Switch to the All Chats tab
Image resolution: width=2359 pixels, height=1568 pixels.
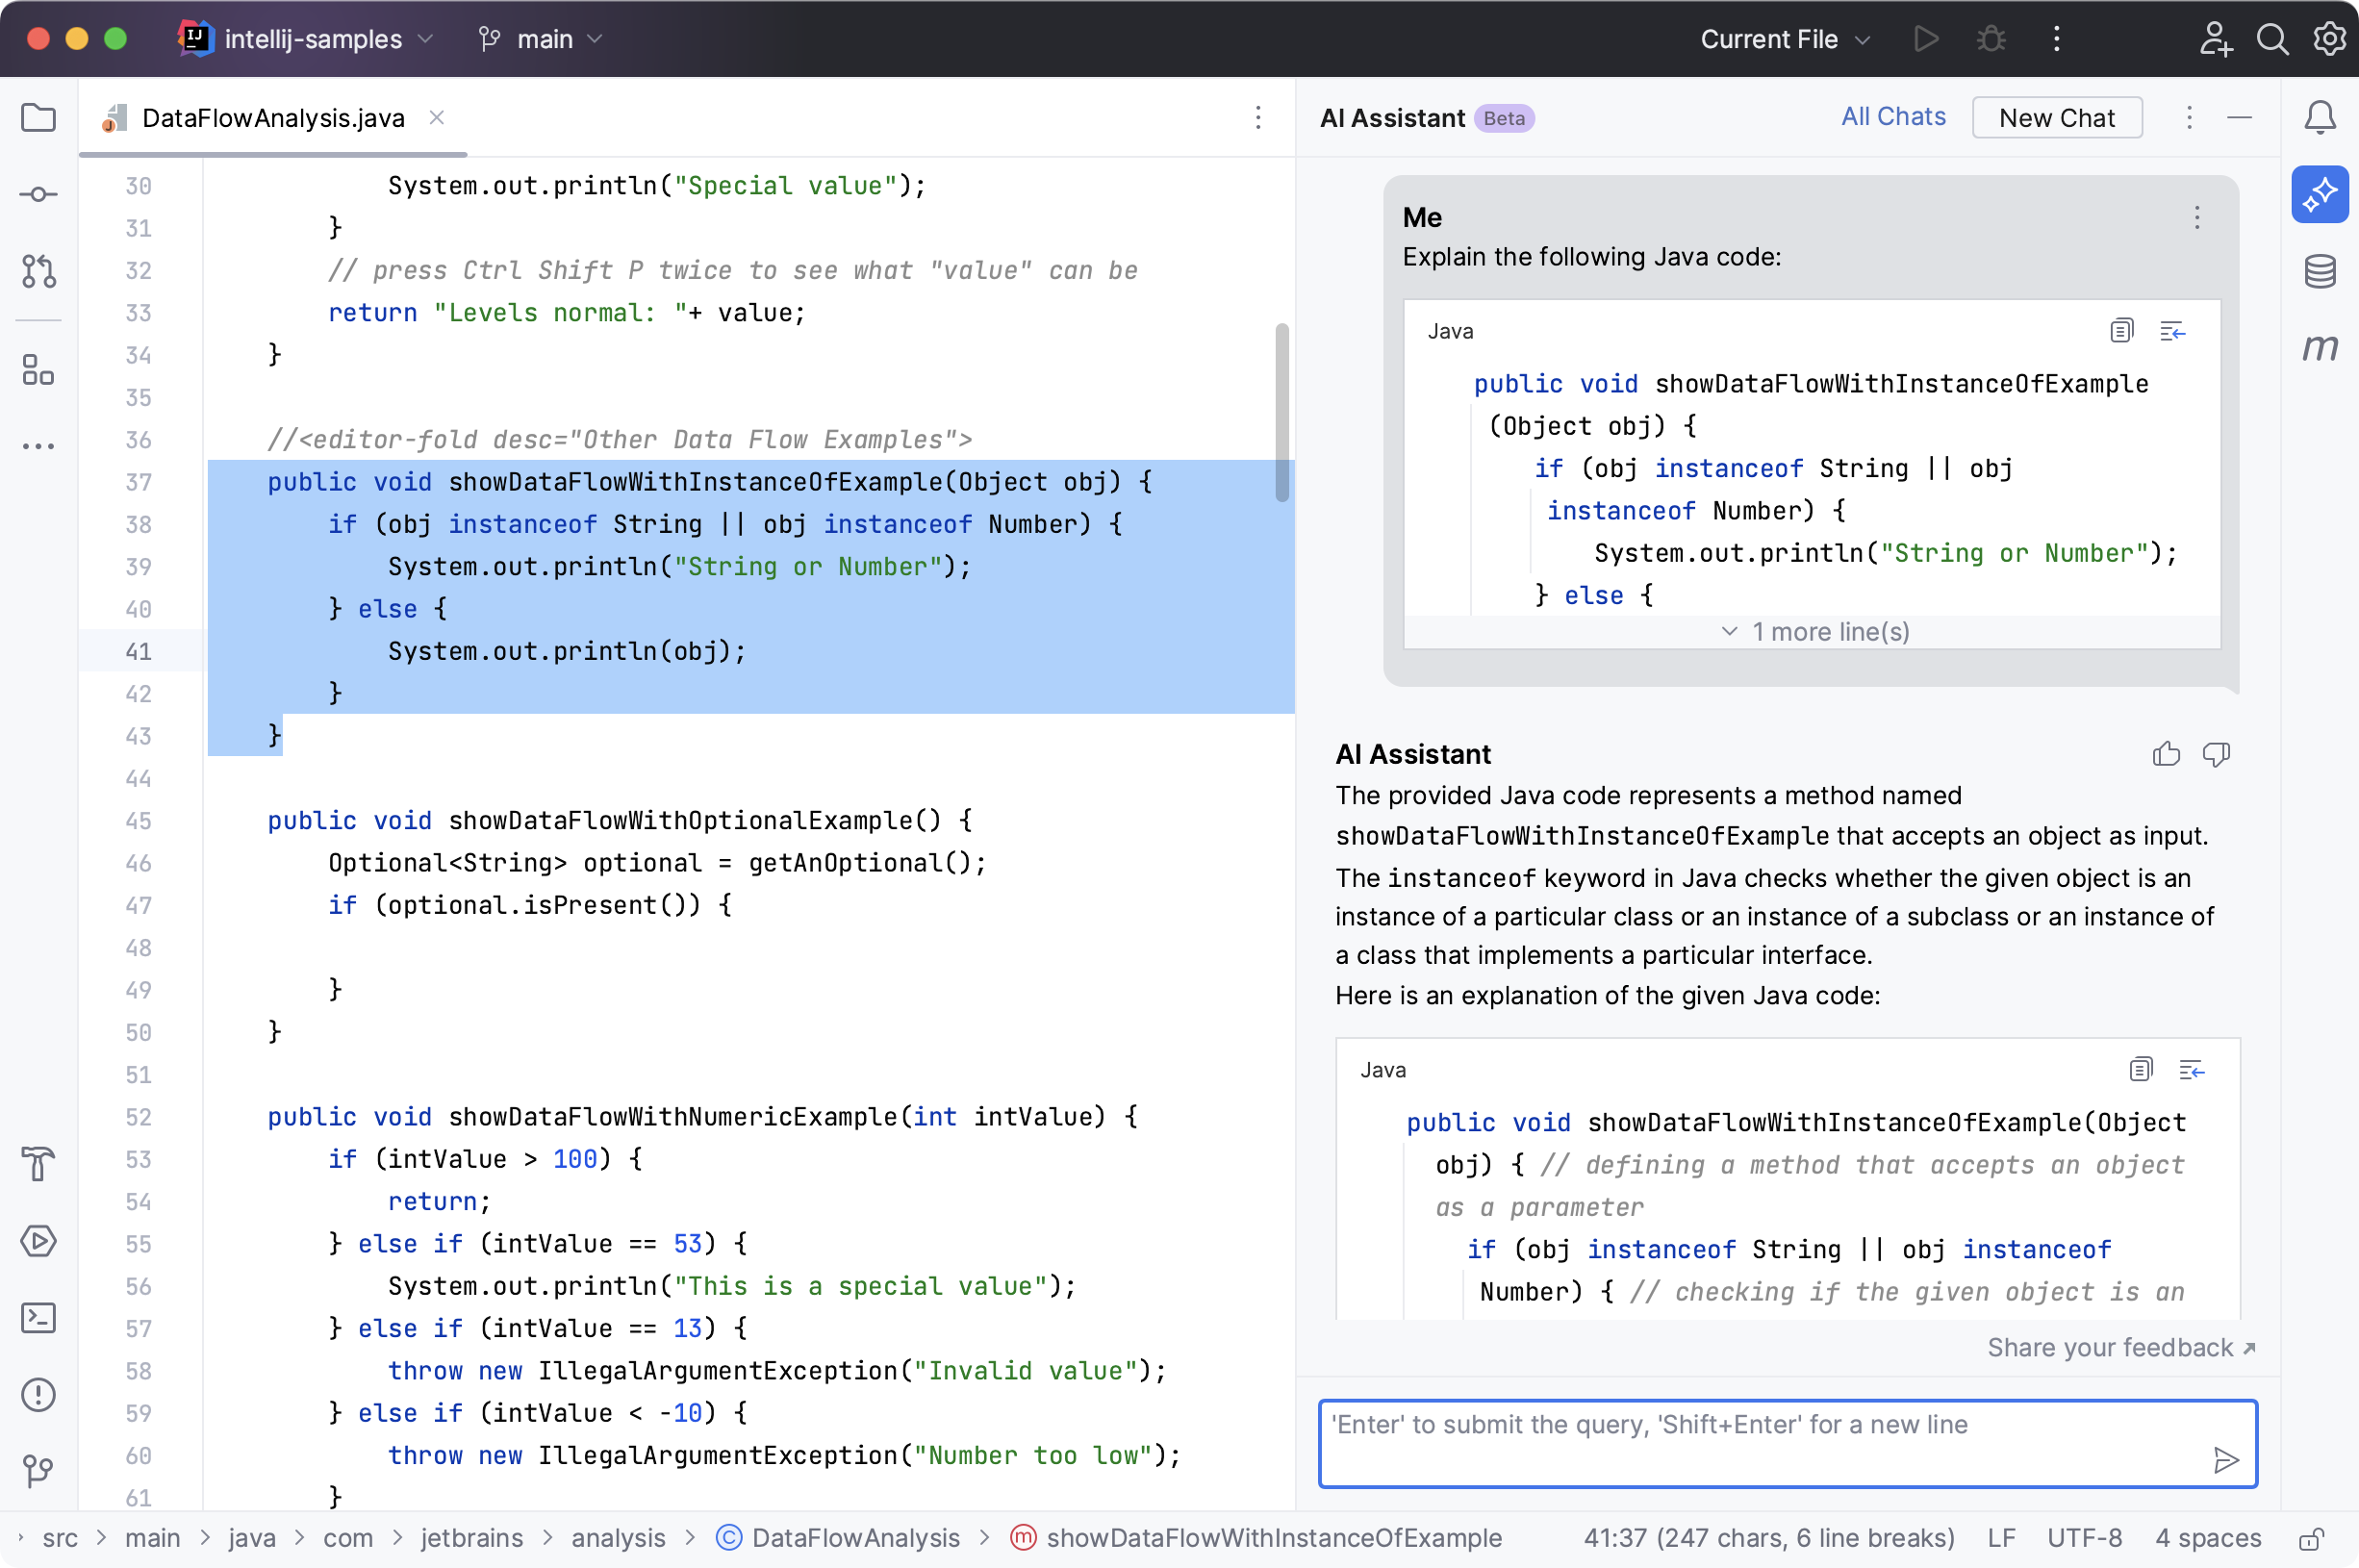[1893, 117]
